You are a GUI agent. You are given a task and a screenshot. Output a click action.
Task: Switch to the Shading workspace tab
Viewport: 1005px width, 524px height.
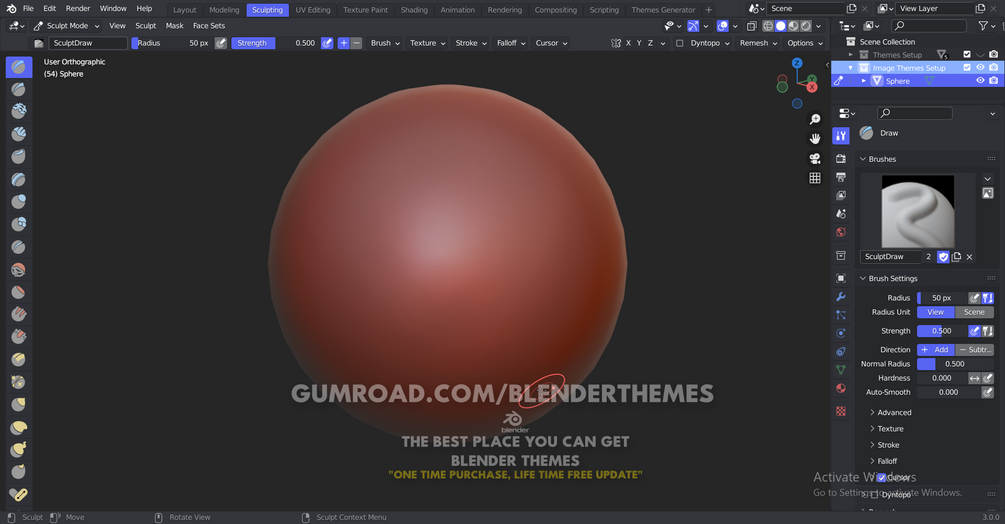coord(414,10)
